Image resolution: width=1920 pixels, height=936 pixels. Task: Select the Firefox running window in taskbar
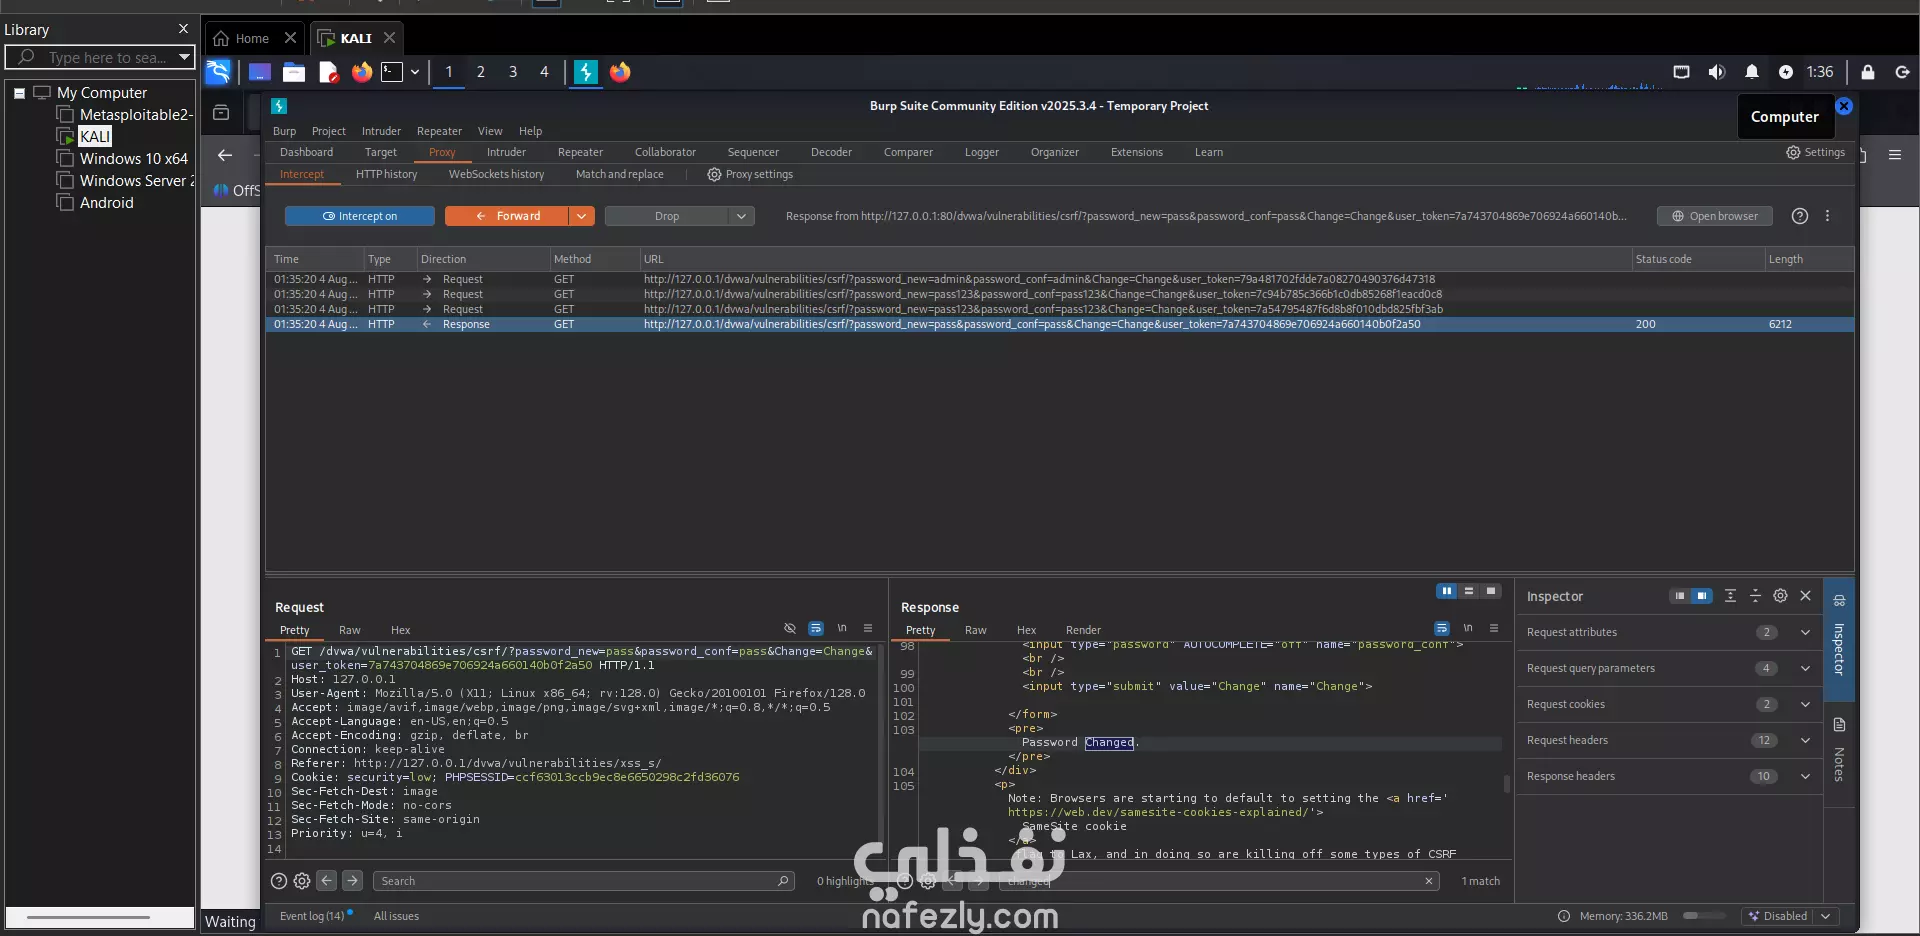click(620, 72)
